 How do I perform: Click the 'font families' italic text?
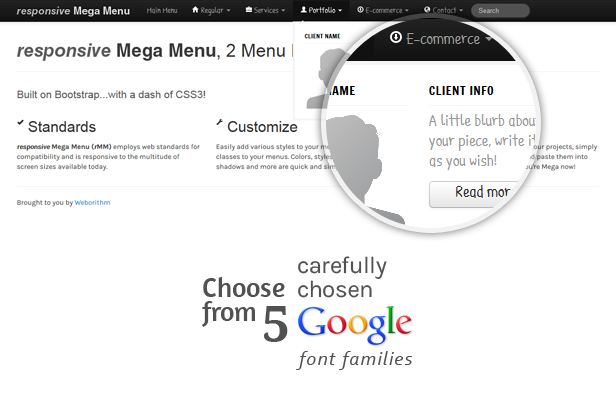(x=355, y=359)
